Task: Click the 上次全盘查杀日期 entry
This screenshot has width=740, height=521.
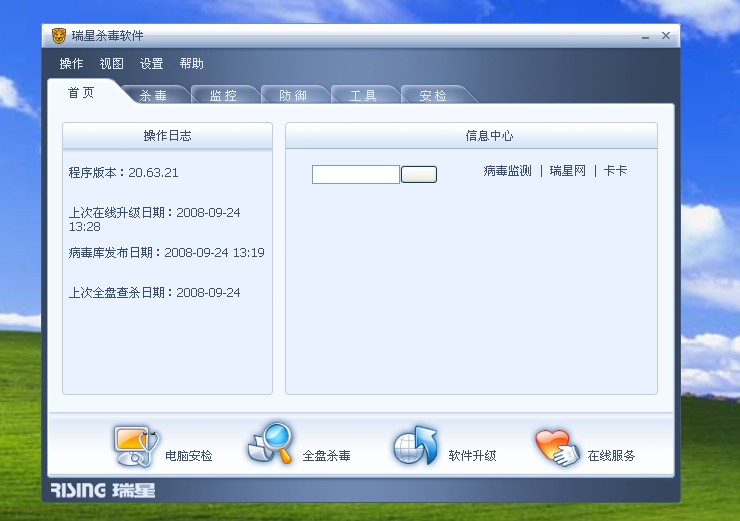Action: 155,293
